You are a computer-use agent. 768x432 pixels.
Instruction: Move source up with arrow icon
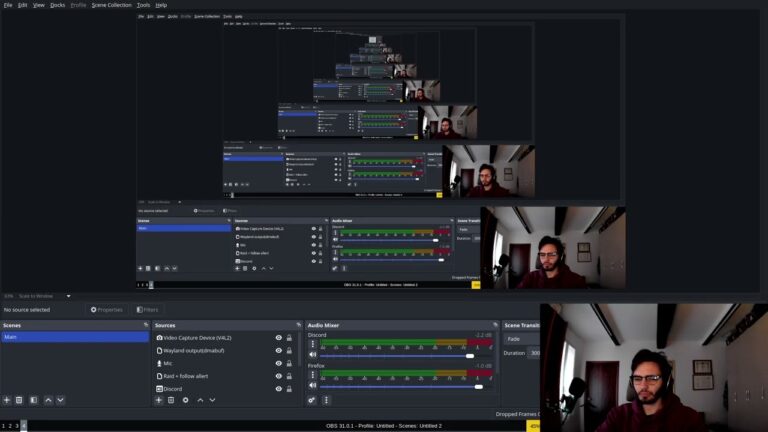[x=200, y=400]
